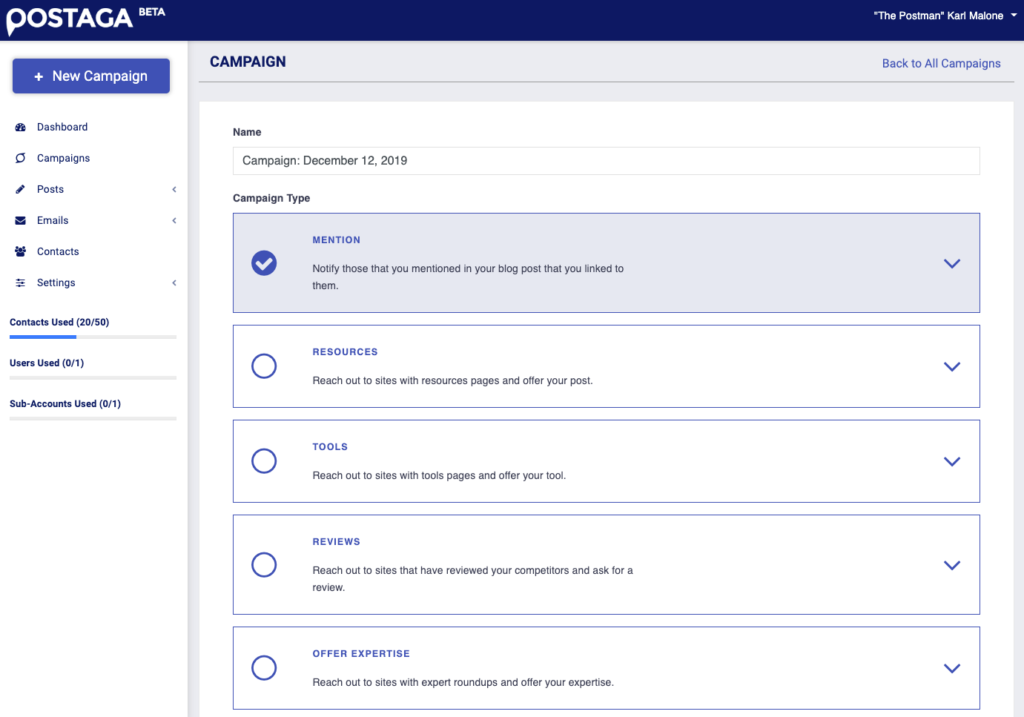Screen dimensions: 1024x717
Task: Open Settings via the sliders icon
Action: pos(20,282)
